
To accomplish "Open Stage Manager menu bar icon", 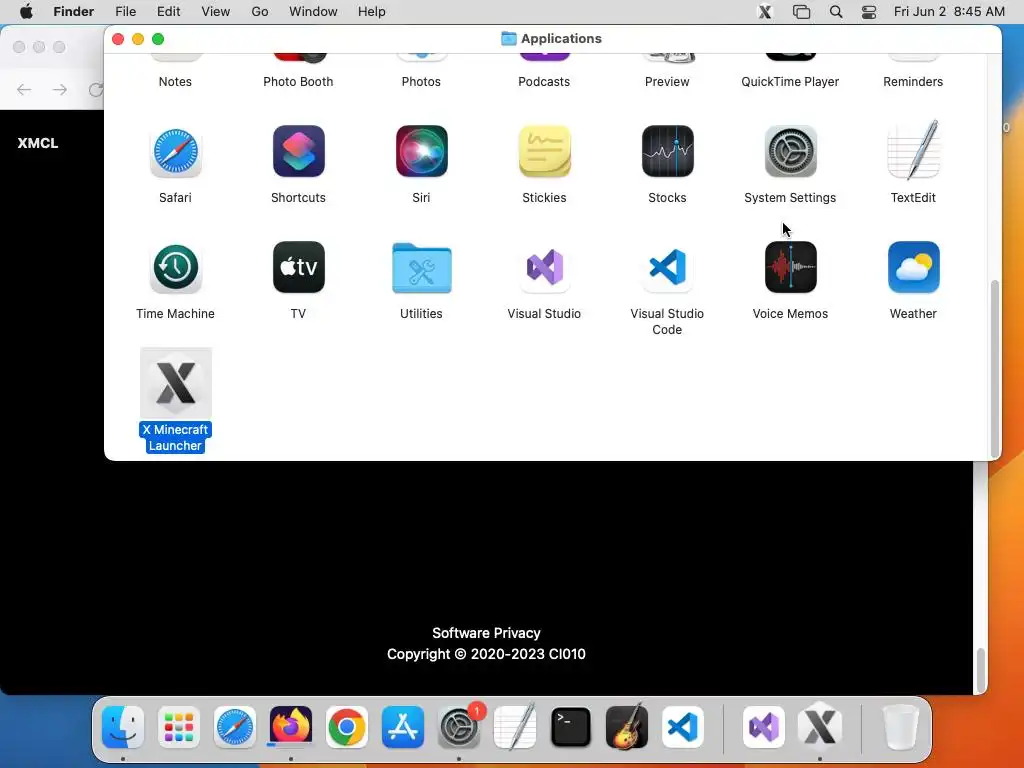I will 801,12.
